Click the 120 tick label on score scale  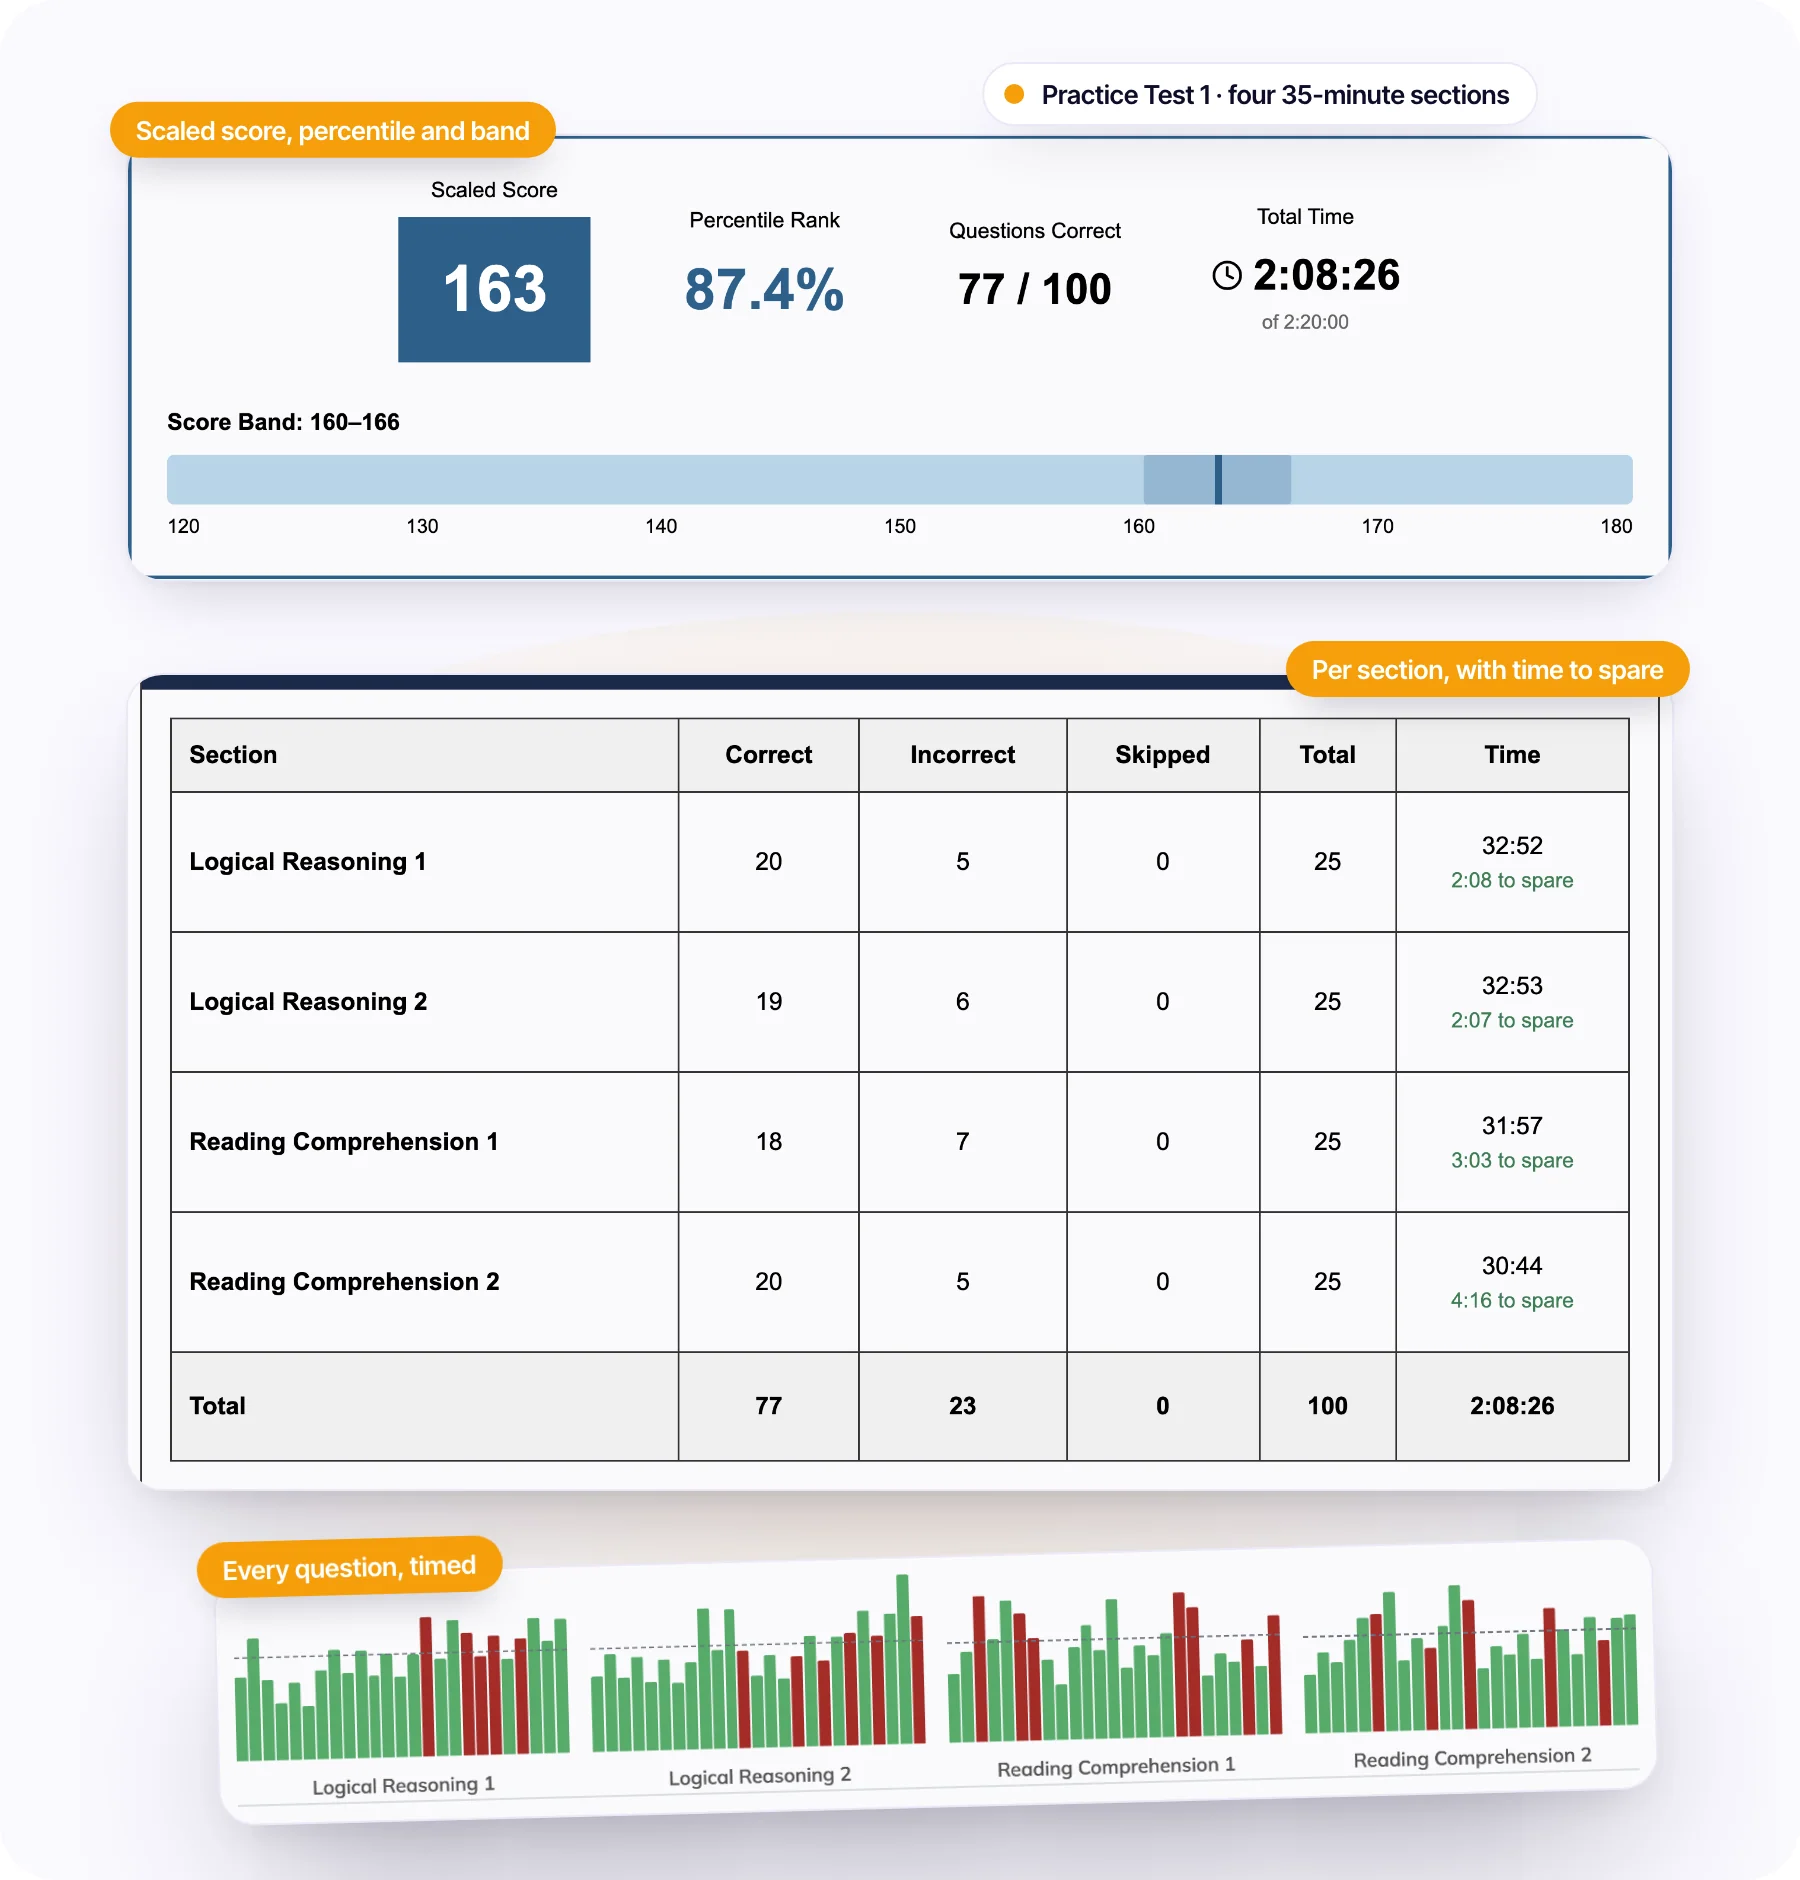point(184,526)
